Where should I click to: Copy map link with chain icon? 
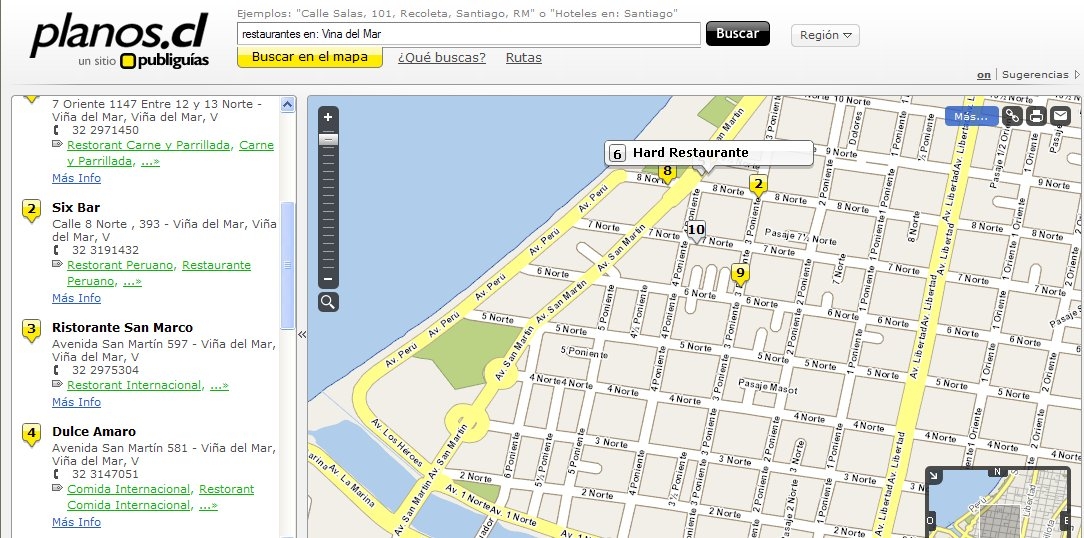[x=1012, y=116]
